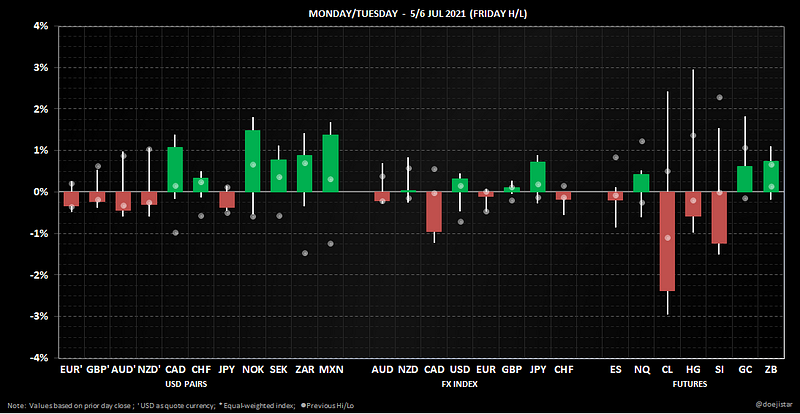Click the green USD bar in FX Index
Viewport: 800px width, 414px height.
coord(460,185)
